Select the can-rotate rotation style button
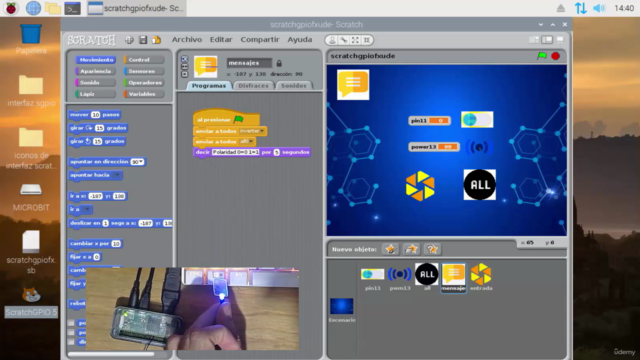 [184, 59]
